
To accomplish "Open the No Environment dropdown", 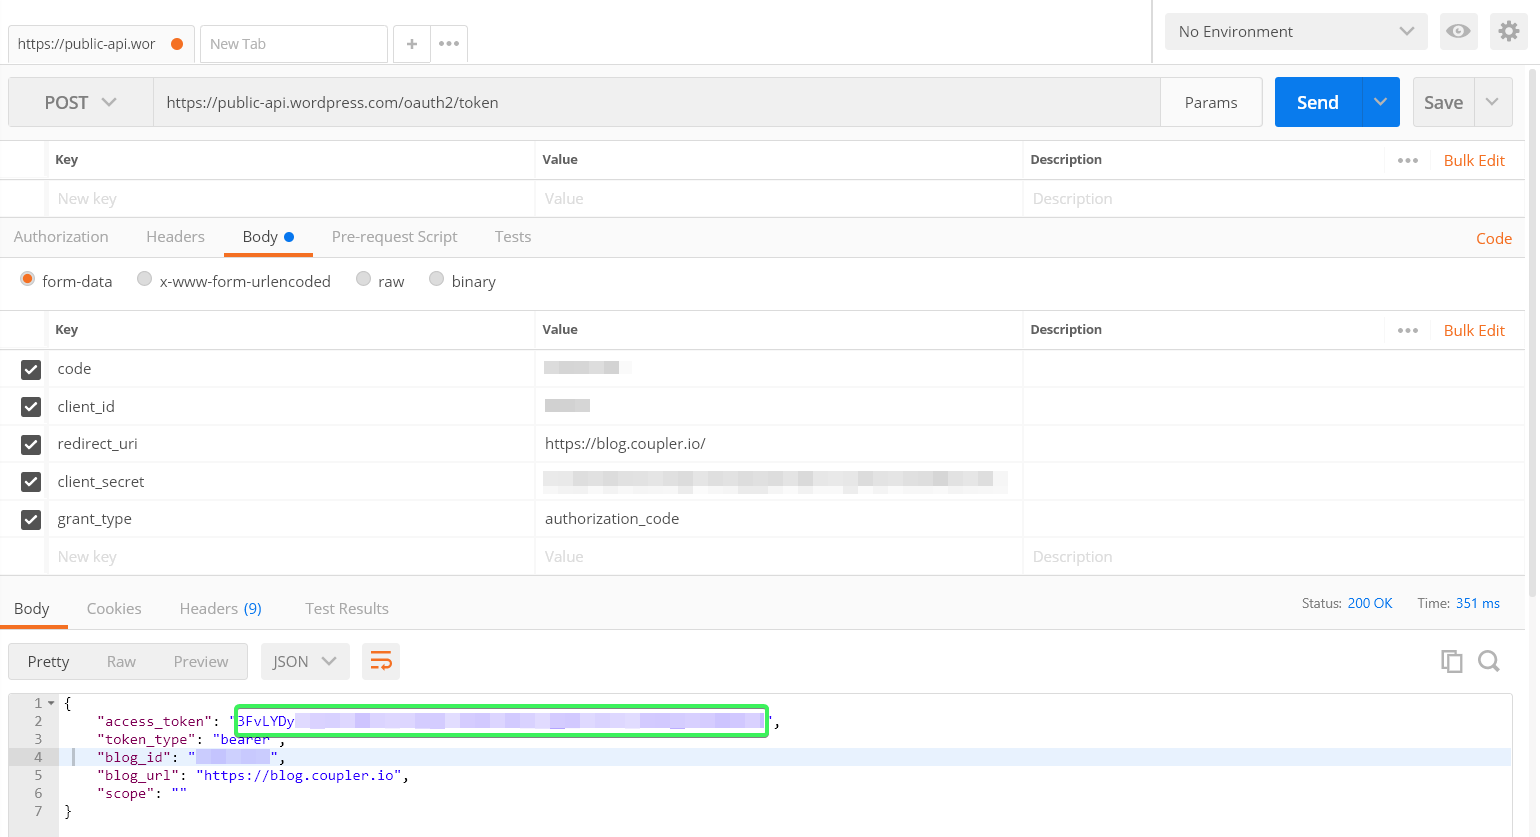I will click(1295, 31).
